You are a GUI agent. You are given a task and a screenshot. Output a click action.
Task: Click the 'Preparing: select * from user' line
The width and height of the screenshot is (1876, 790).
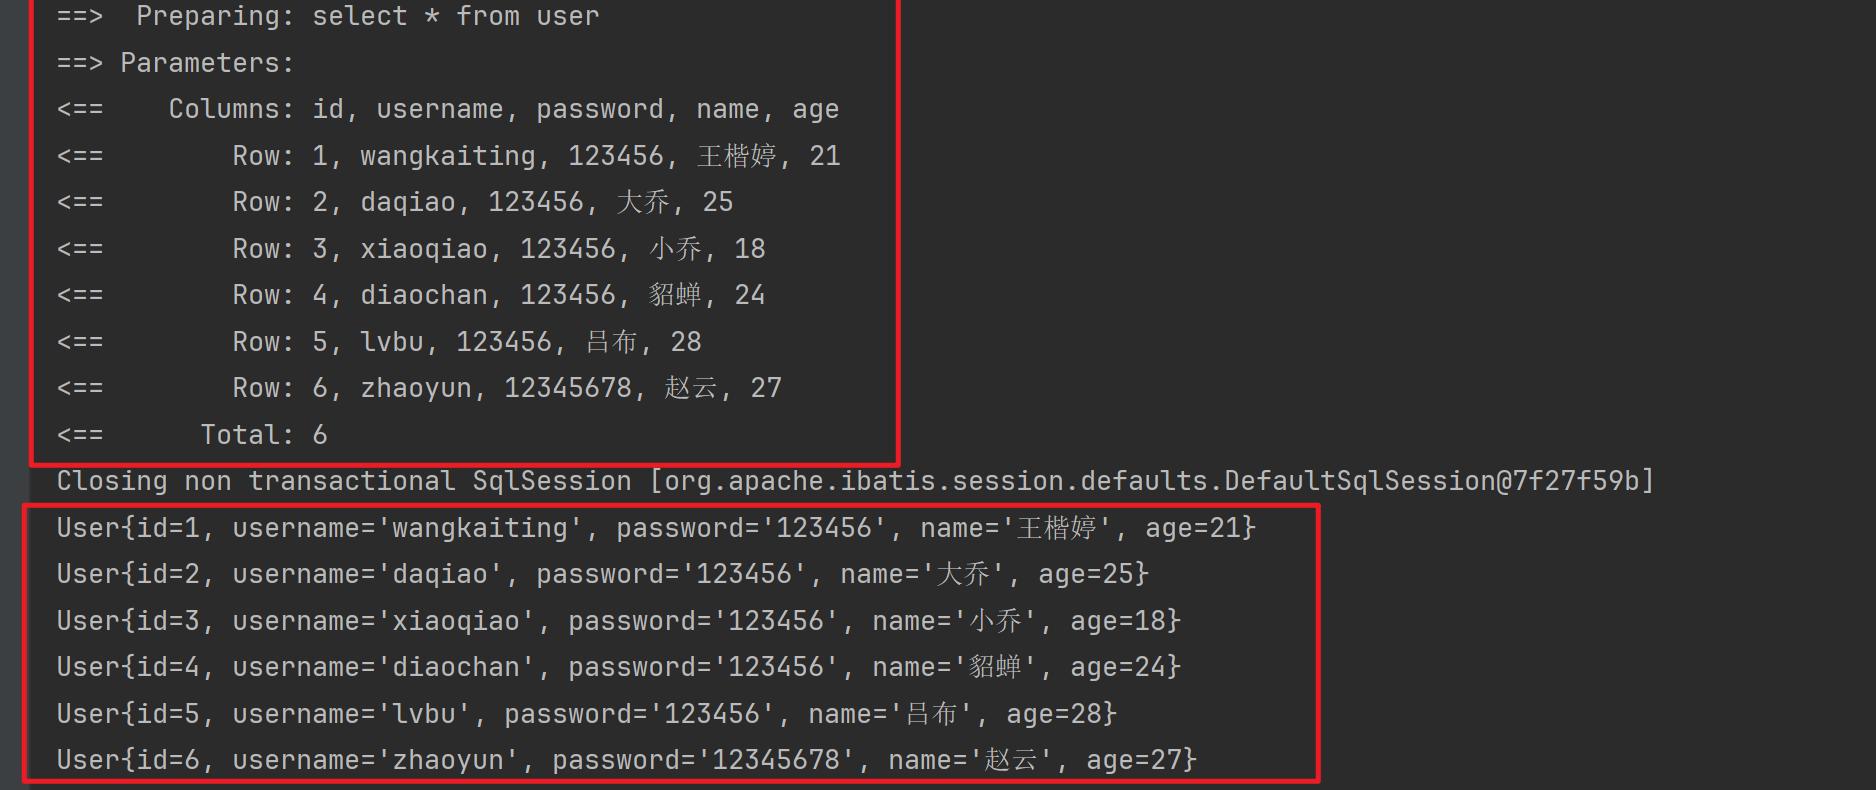(366, 17)
